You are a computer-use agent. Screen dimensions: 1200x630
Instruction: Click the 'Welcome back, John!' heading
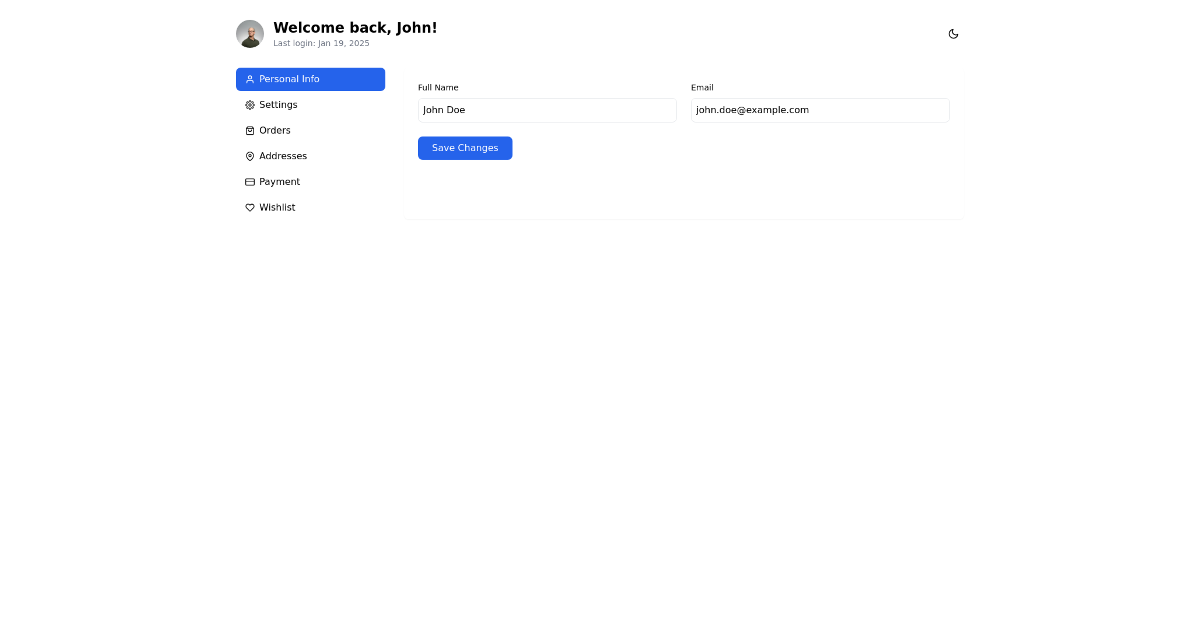pyautogui.click(x=355, y=27)
